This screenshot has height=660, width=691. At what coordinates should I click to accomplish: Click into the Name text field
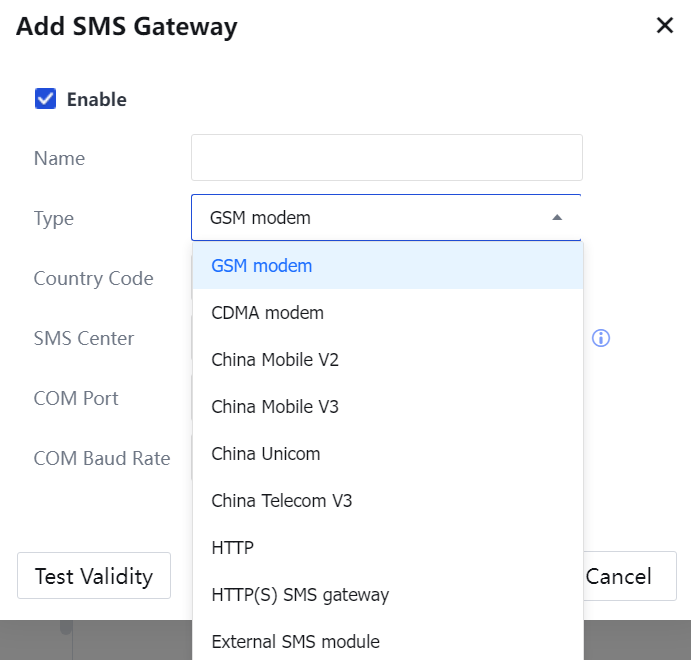point(386,158)
